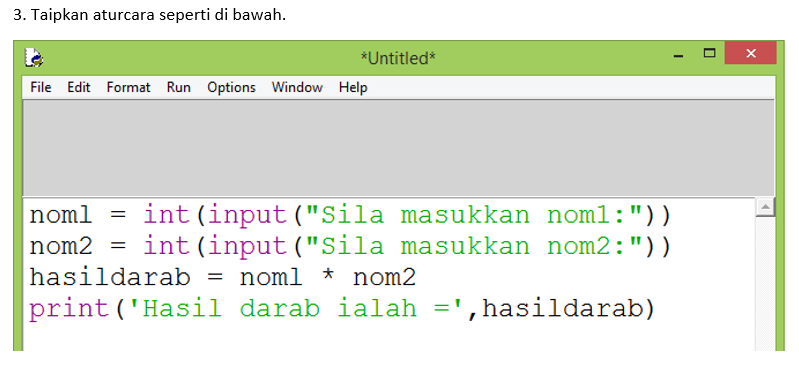Click the Python IDLE icon in the title bar
The image size is (799, 372).
click(x=34, y=58)
